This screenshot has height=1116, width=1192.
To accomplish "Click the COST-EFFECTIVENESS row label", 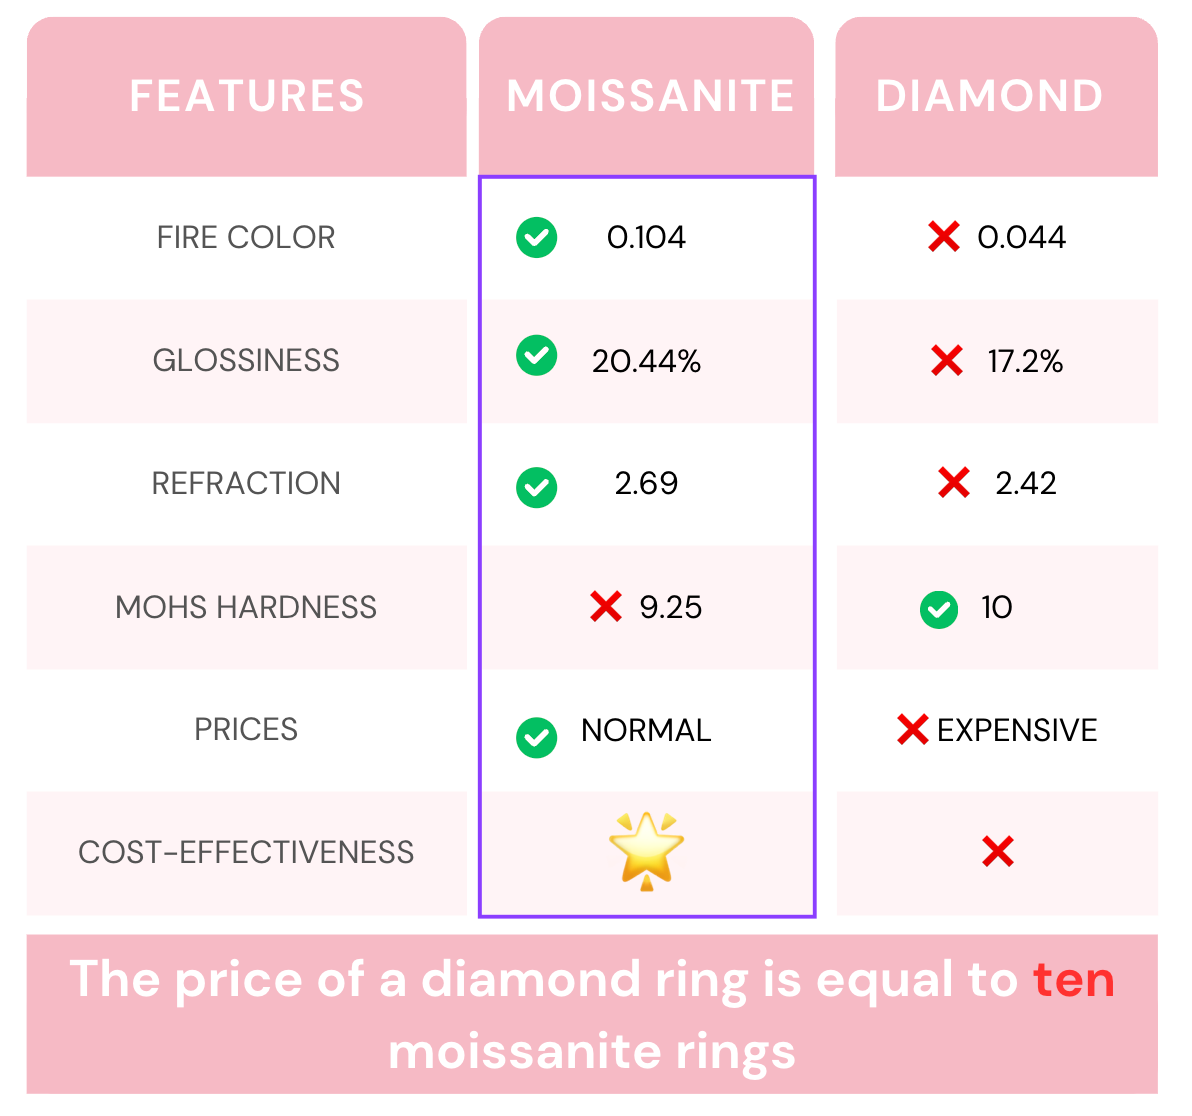I will tap(246, 852).
